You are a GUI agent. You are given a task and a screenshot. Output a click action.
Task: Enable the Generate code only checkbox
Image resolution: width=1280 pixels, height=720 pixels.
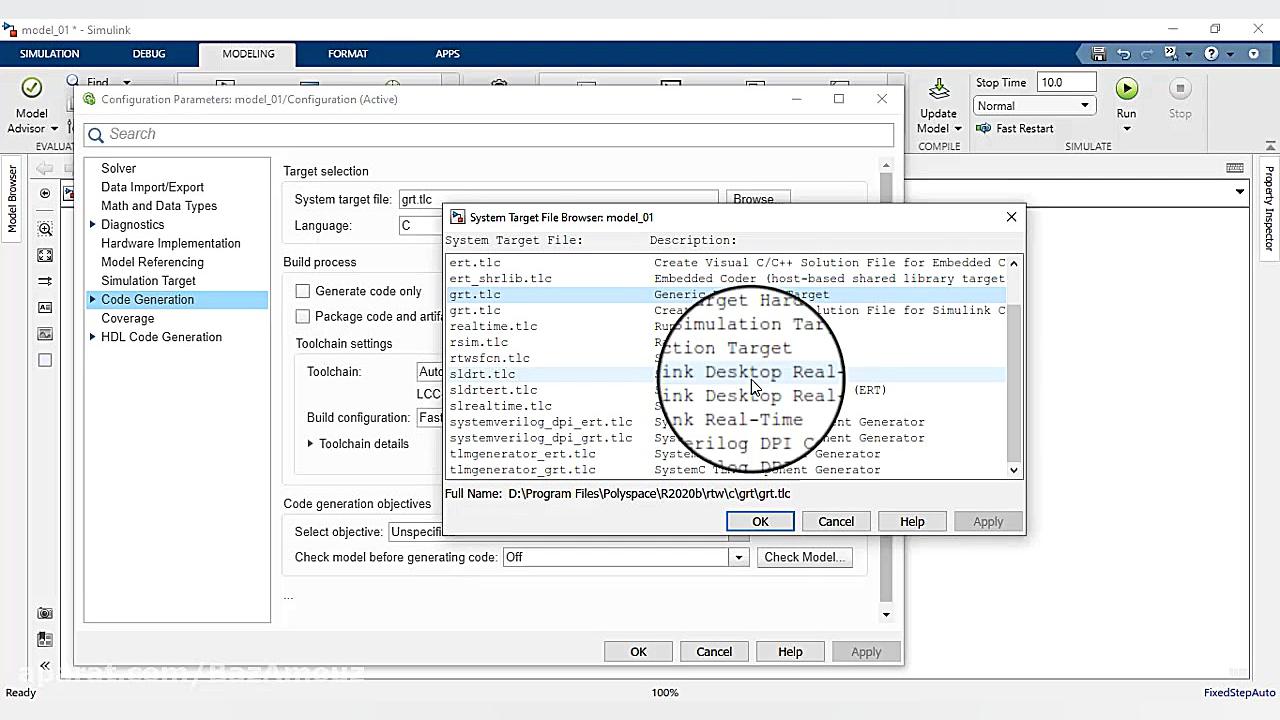[303, 291]
